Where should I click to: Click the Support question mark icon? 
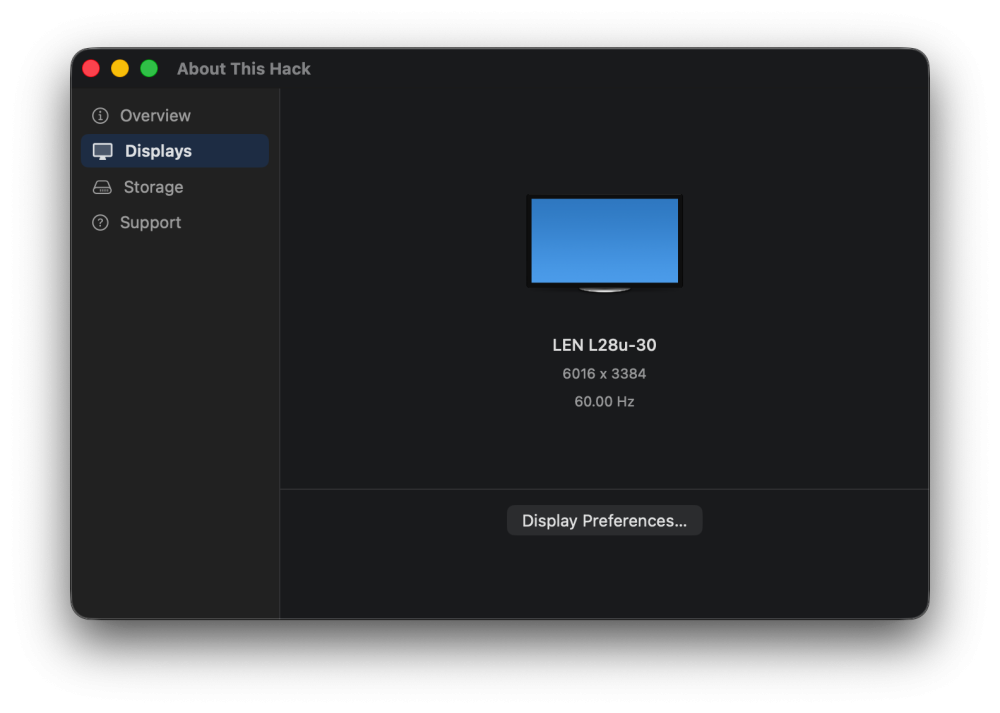click(x=100, y=223)
